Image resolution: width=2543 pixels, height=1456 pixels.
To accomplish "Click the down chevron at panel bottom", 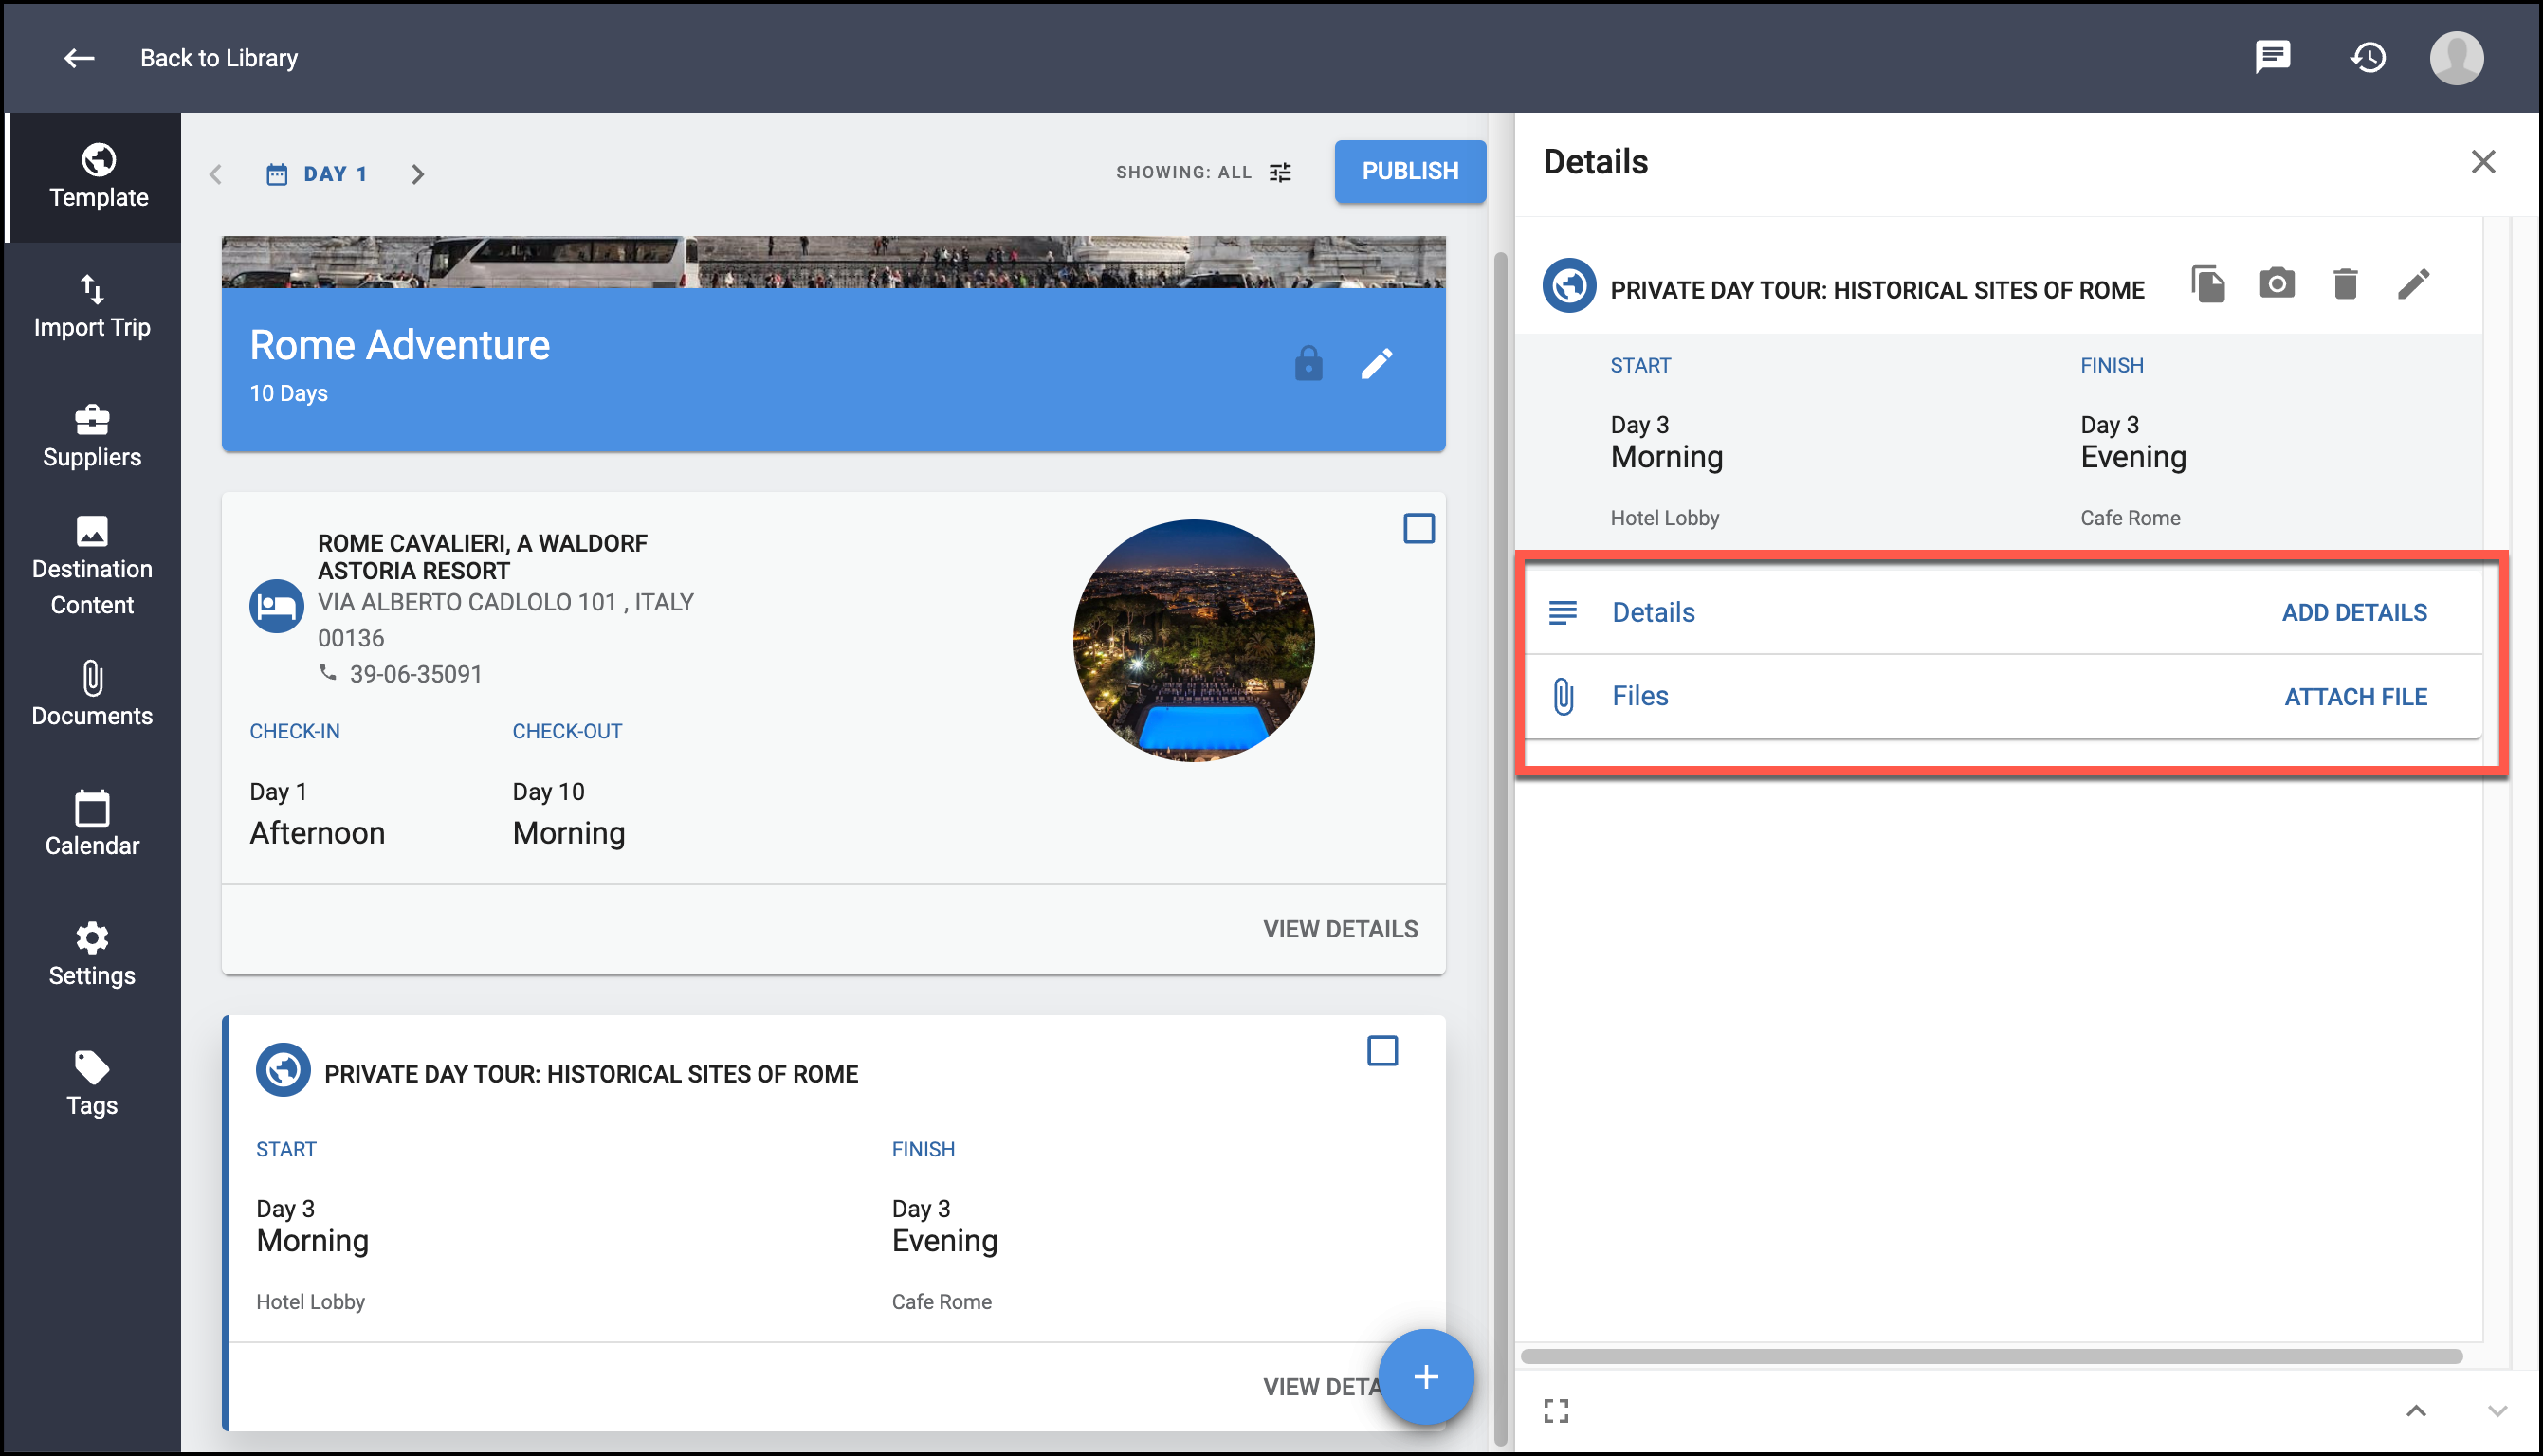I will (2497, 1411).
